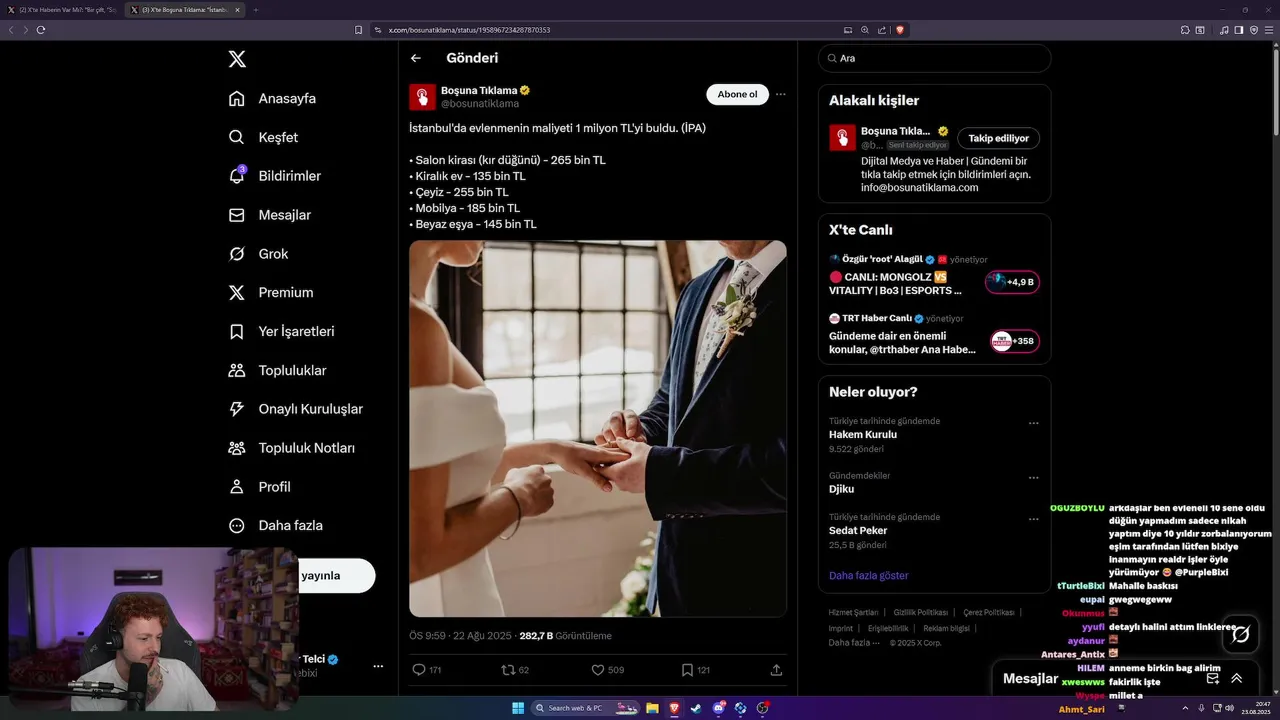The image size is (1280, 720).
Task: Click Takip ediliyor following button
Action: pos(998,138)
